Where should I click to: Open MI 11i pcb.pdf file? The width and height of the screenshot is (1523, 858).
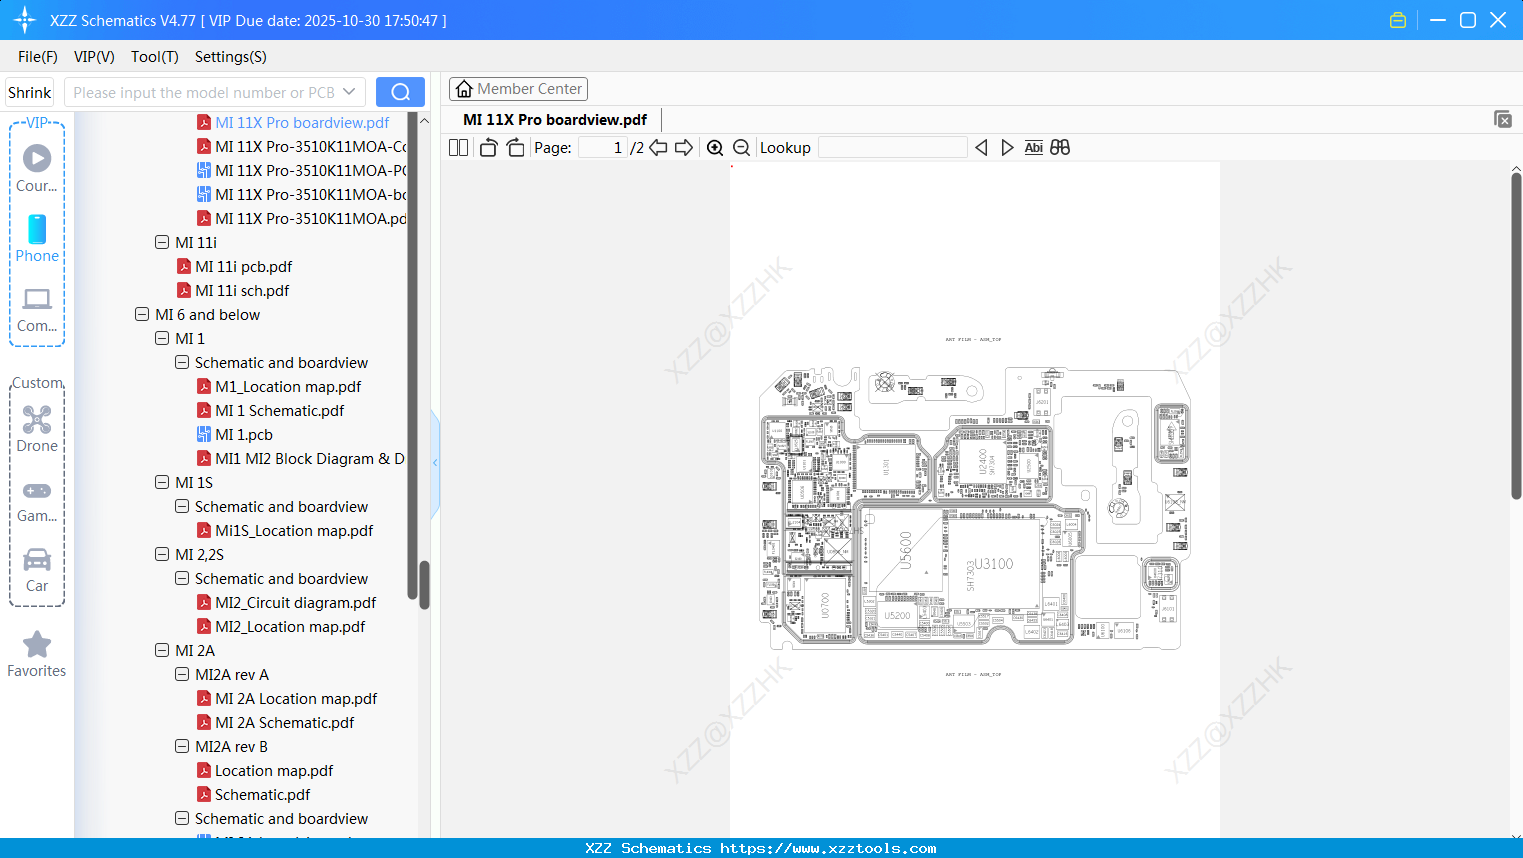click(x=244, y=266)
